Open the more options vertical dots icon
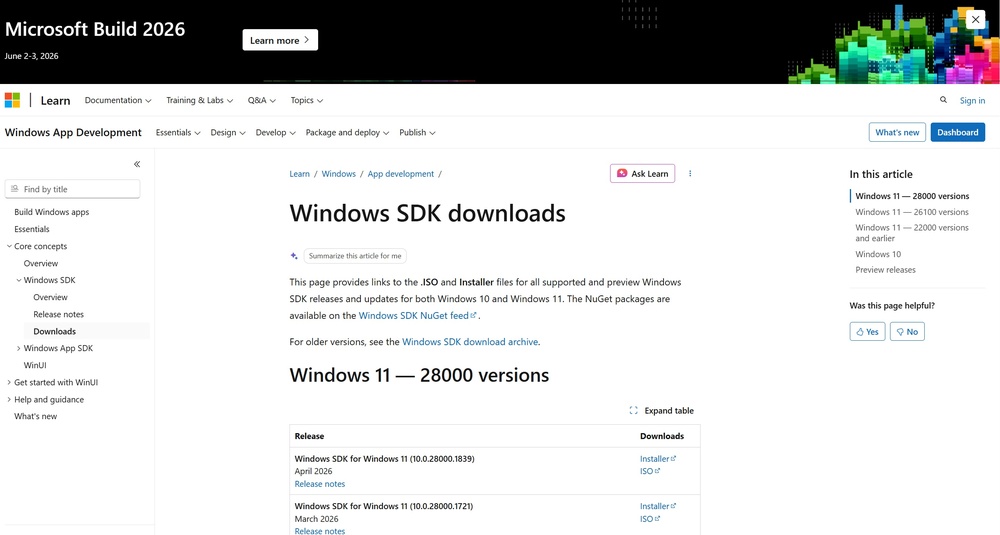This screenshot has height=535, width=1000. [x=689, y=173]
